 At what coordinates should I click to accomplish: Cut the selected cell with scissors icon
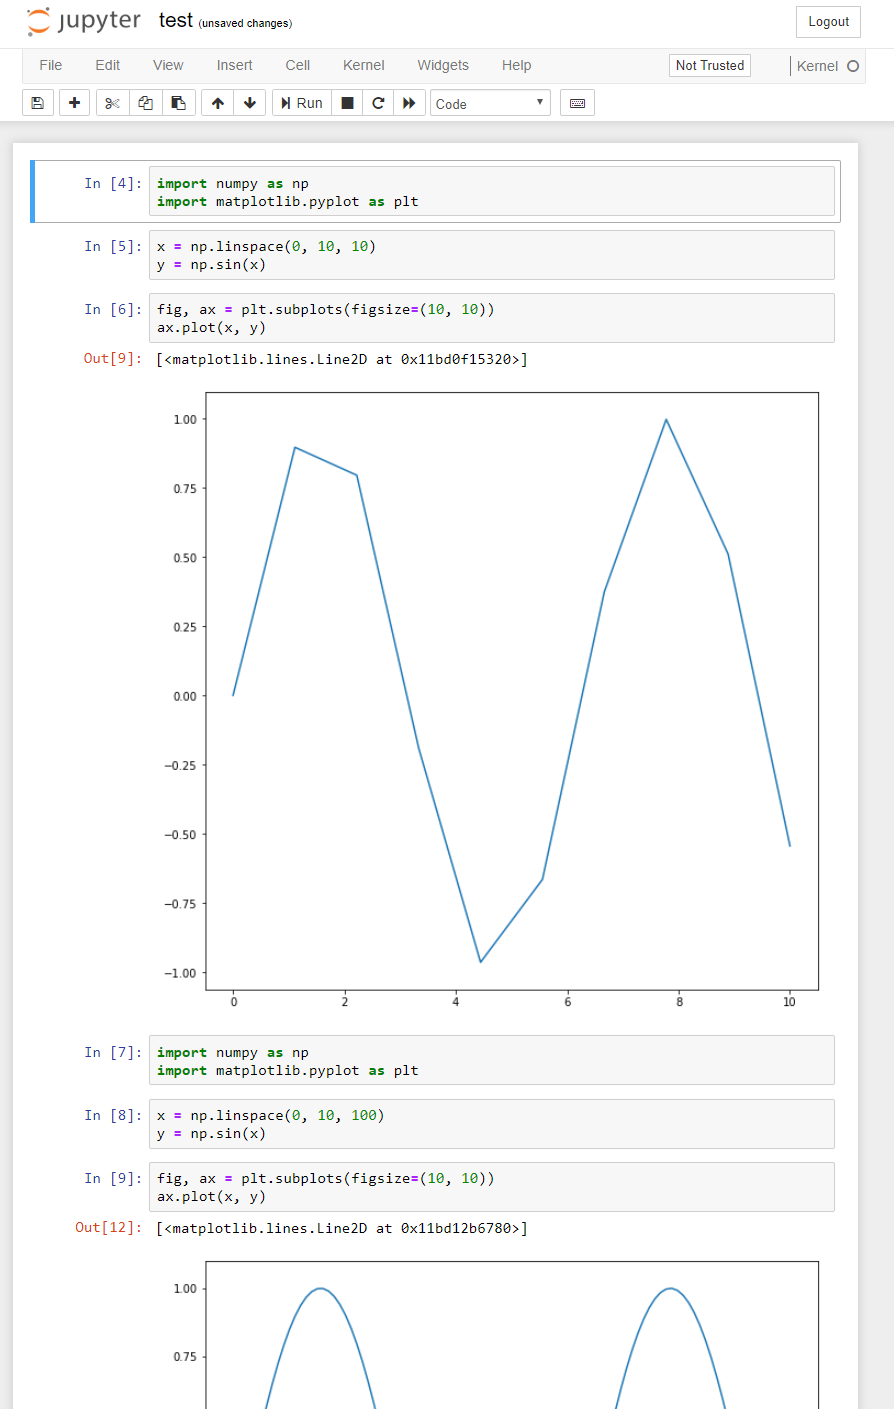coord(110,102)
